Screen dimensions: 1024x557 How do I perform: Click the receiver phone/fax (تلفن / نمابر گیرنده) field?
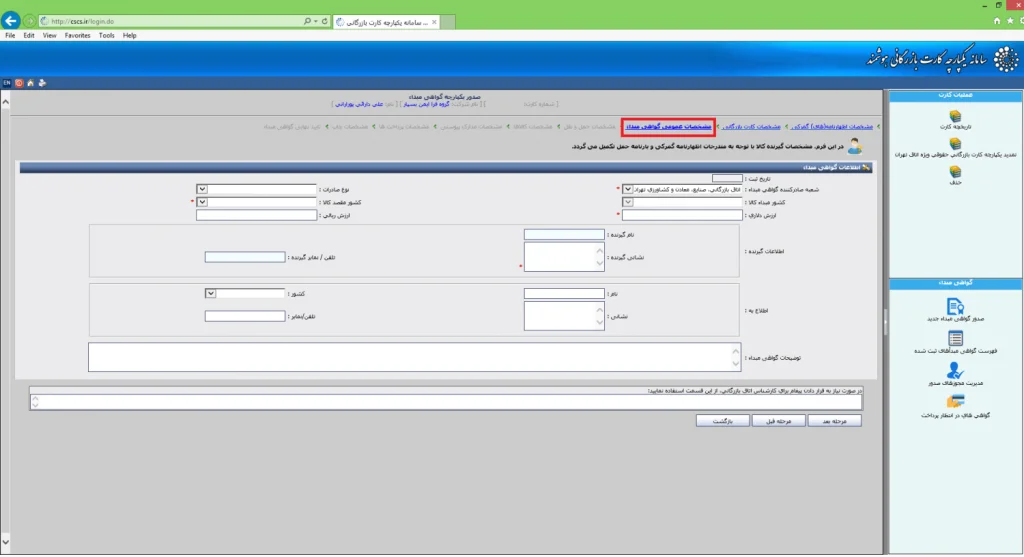click(x=245, y=257)
